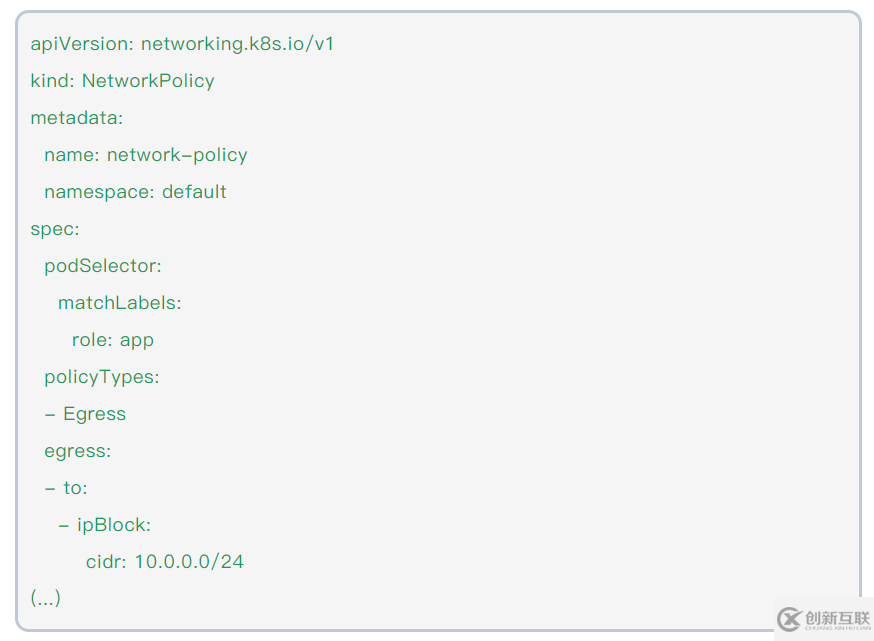Click the networking.k8s.io/v1 value
Viewport: 874px width, 641px height.
coord(237,43)
